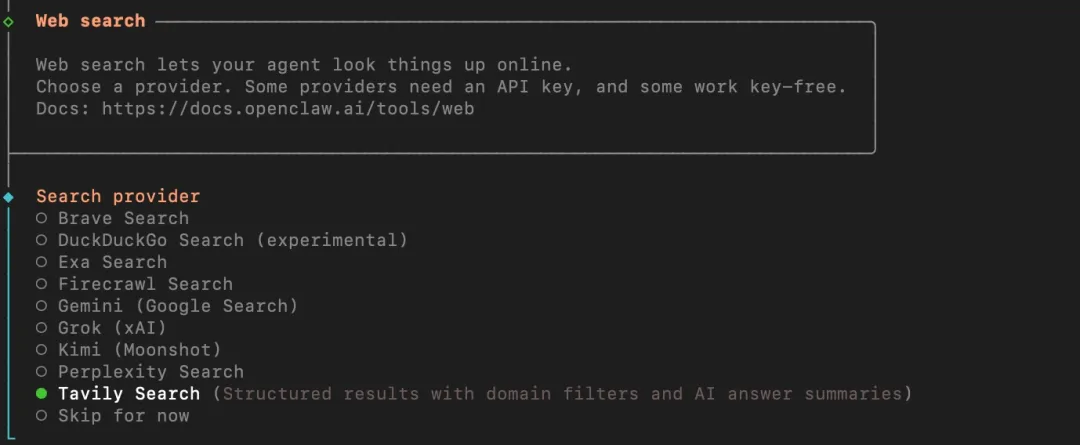Pick the Perplexity Search radio circle

(x=41, y=372)
